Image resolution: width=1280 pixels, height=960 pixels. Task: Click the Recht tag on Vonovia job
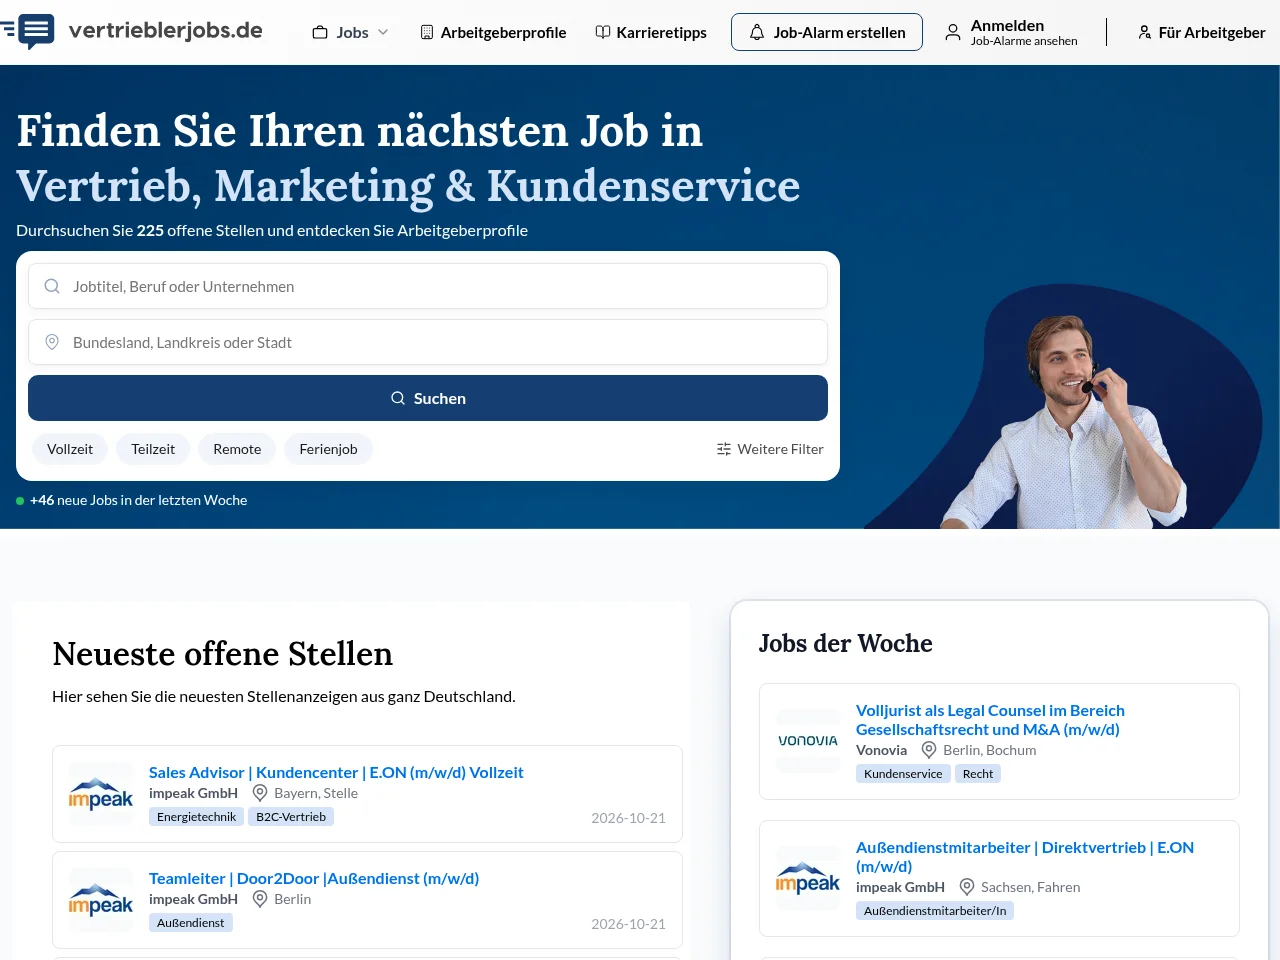click(x=978, y=774)
